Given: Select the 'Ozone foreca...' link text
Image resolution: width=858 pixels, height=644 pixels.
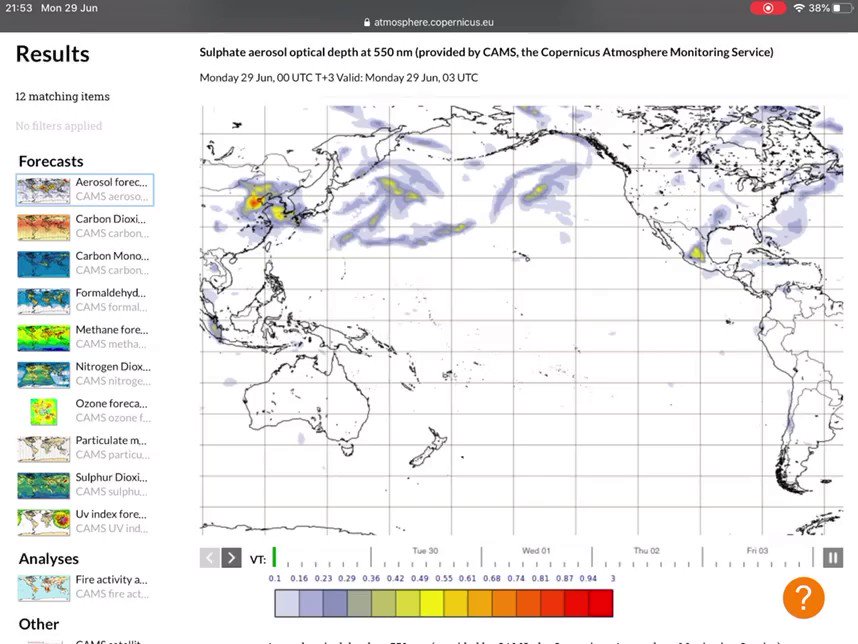Looking at the screenshot, I should point(112,404).
